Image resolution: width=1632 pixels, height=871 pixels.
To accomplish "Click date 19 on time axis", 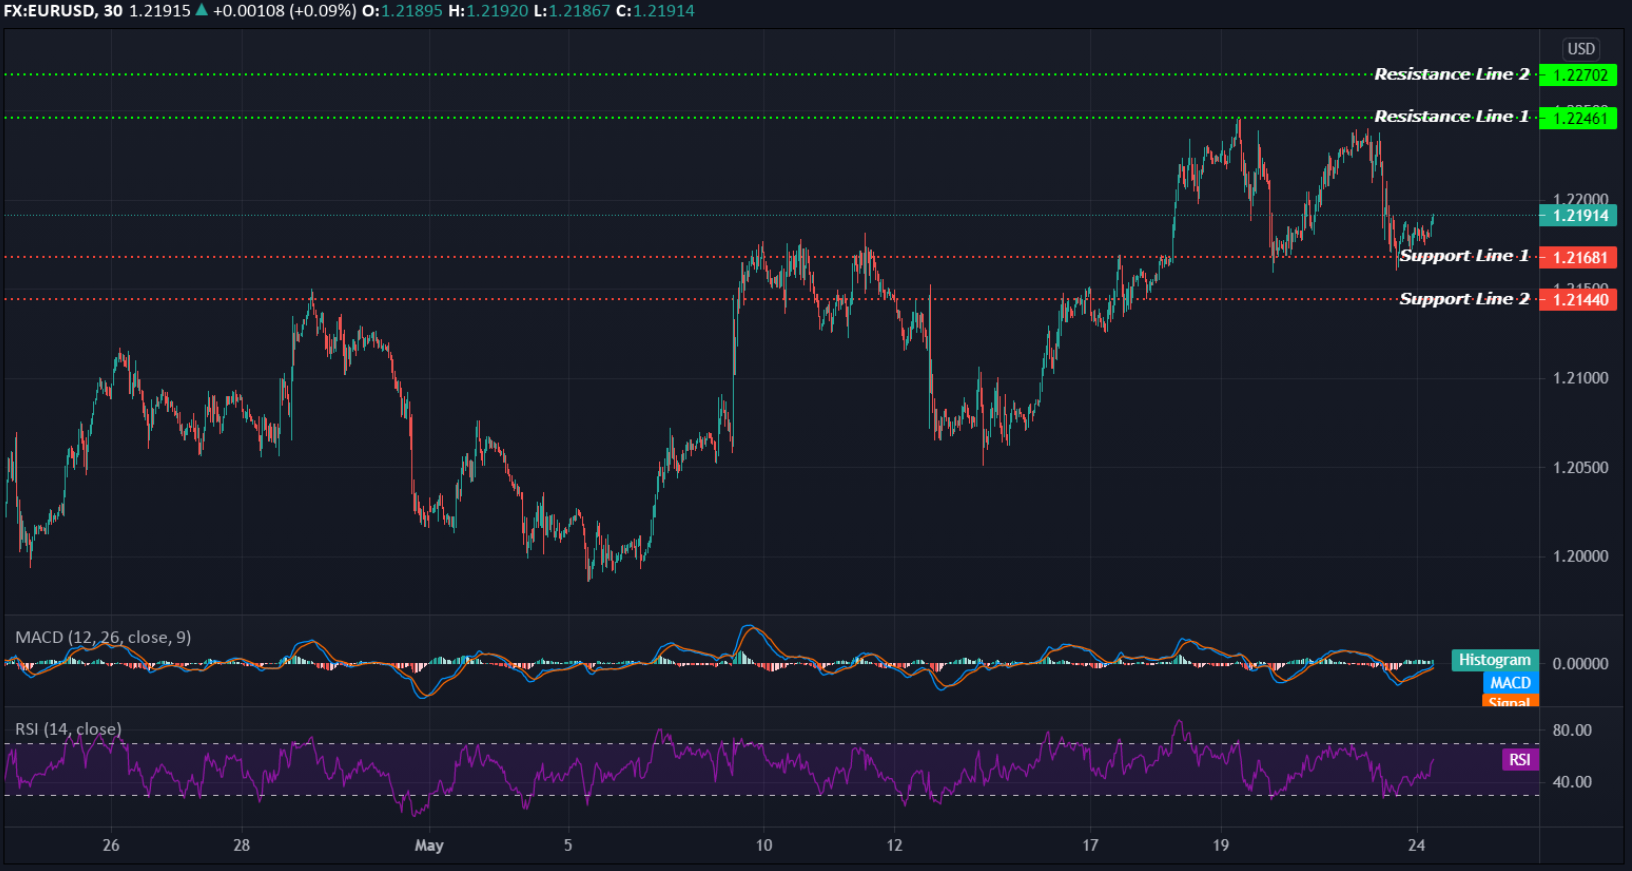I will coord(1221,845).
